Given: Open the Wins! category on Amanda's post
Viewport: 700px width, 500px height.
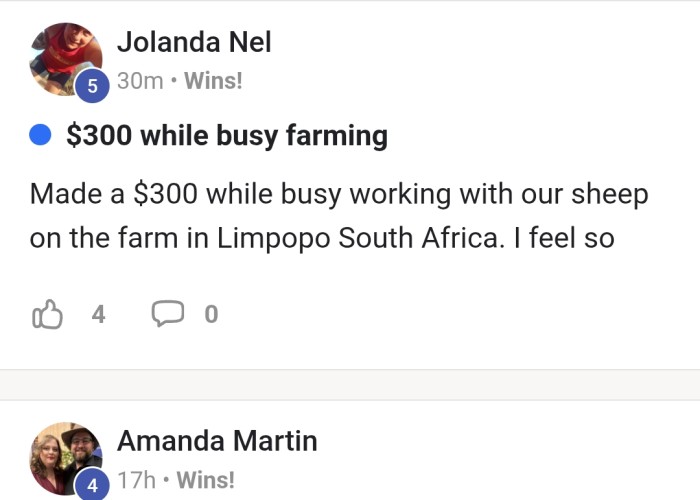Looking at the screenshot, I should tap(205, 480).
